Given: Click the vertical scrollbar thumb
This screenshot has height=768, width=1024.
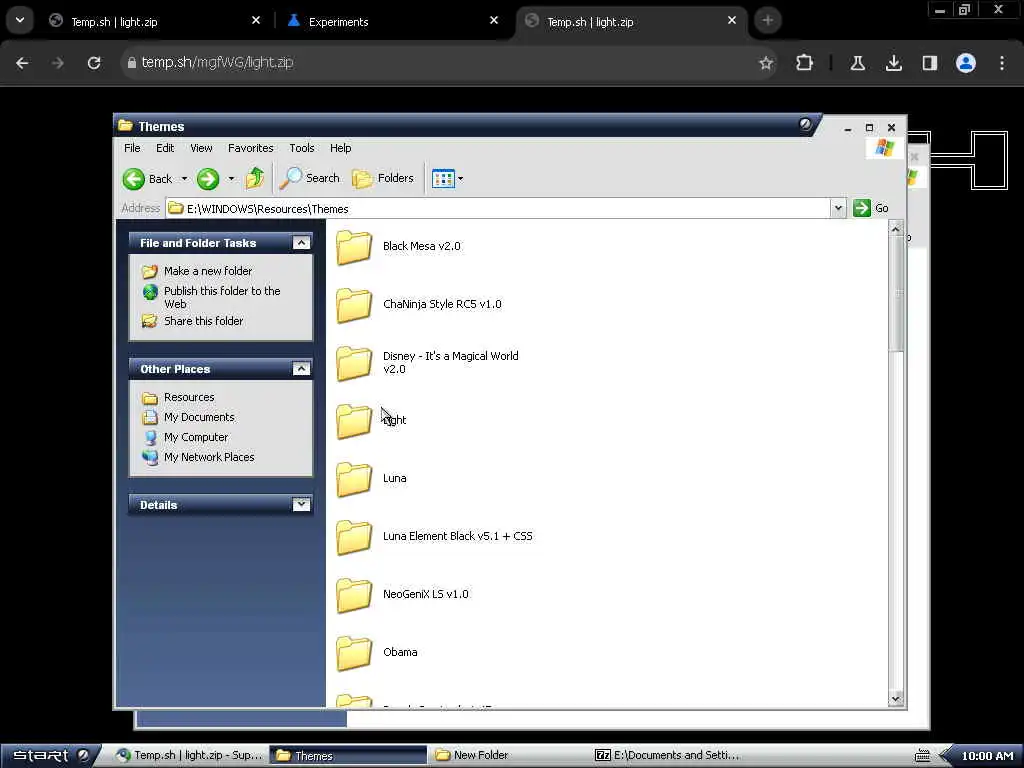Looking at the screenshot, I should point(896,294).
